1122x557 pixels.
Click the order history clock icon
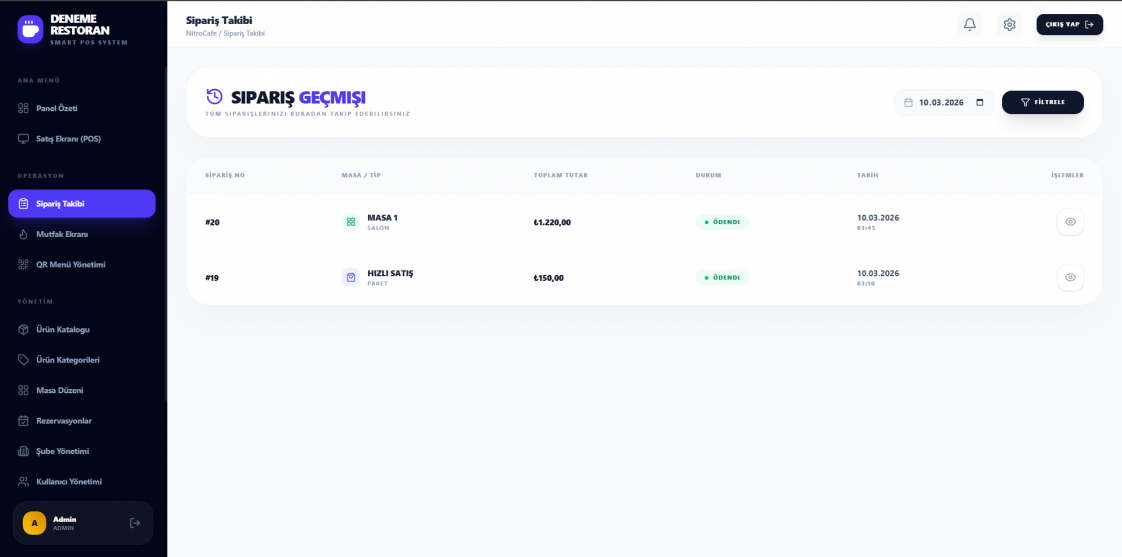click(214, 97)
